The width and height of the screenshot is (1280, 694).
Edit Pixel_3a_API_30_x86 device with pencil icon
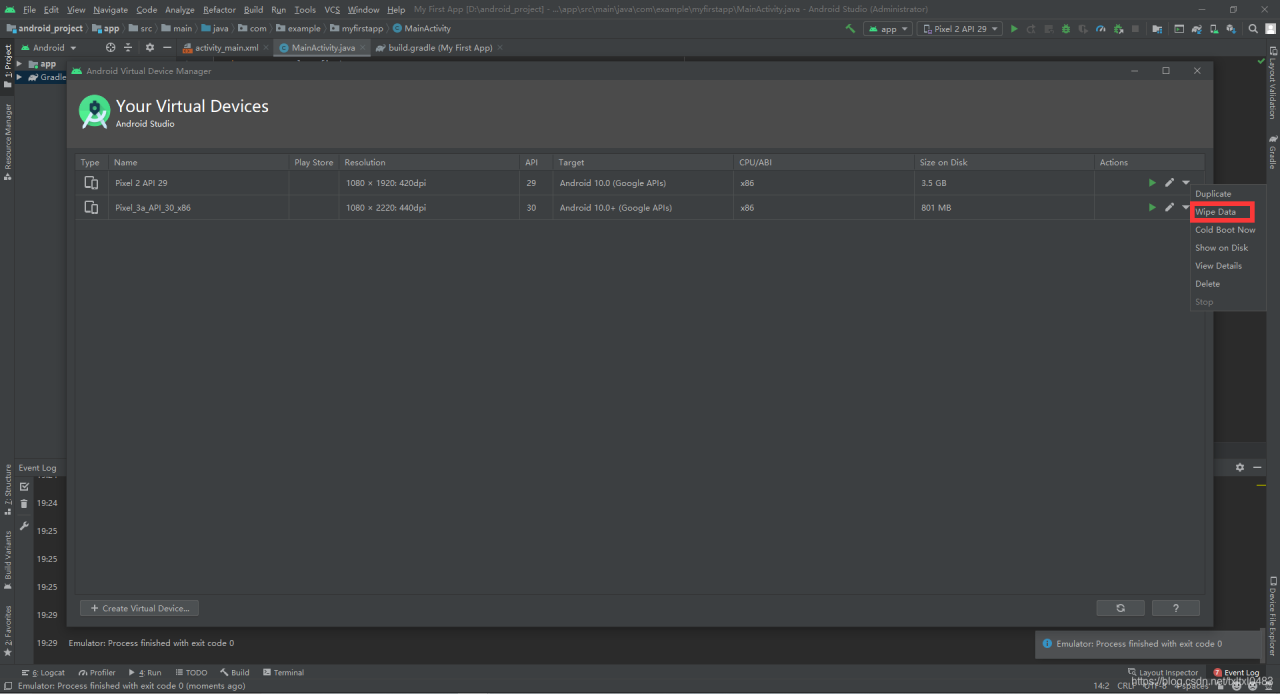point(1169,208)
